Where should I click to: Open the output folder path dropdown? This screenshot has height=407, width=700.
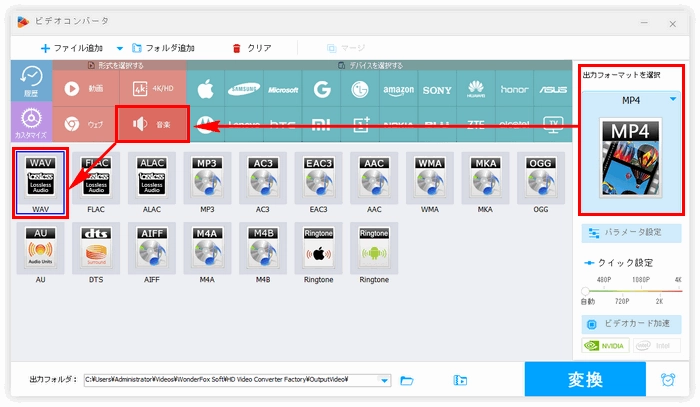click(385, 380)
